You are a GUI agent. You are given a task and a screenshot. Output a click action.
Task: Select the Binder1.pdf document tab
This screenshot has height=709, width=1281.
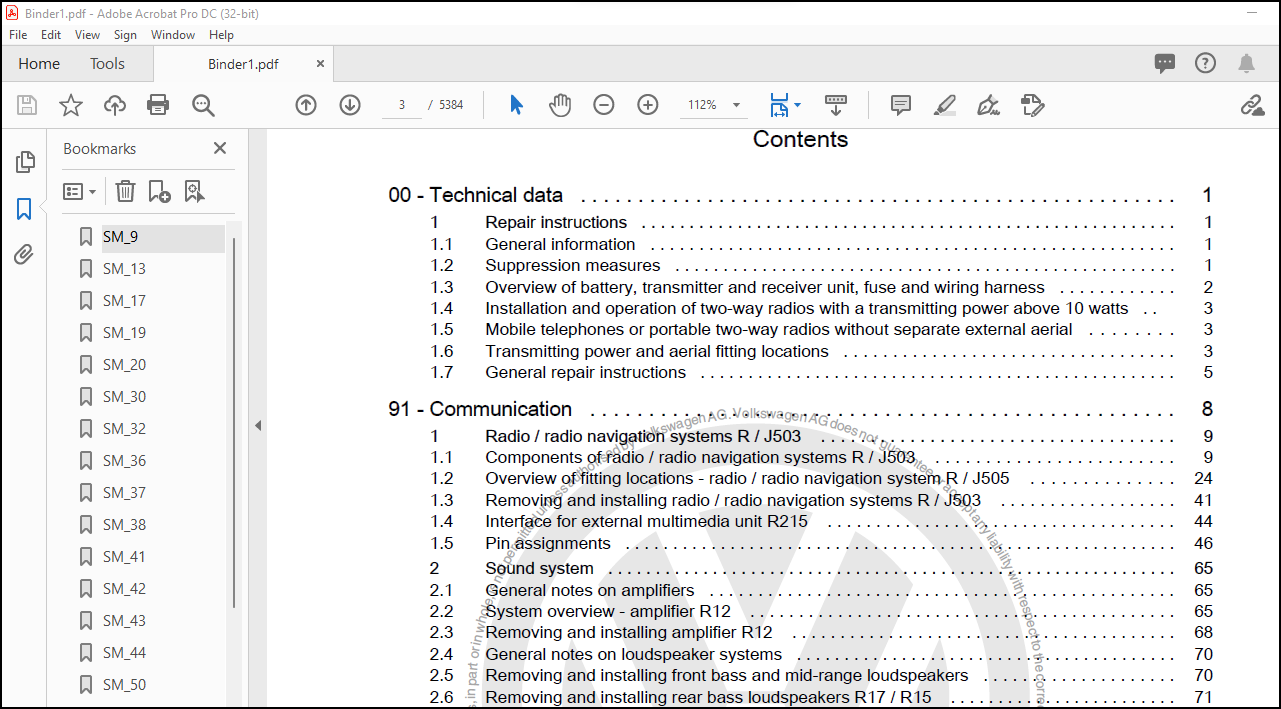point(243,64)
